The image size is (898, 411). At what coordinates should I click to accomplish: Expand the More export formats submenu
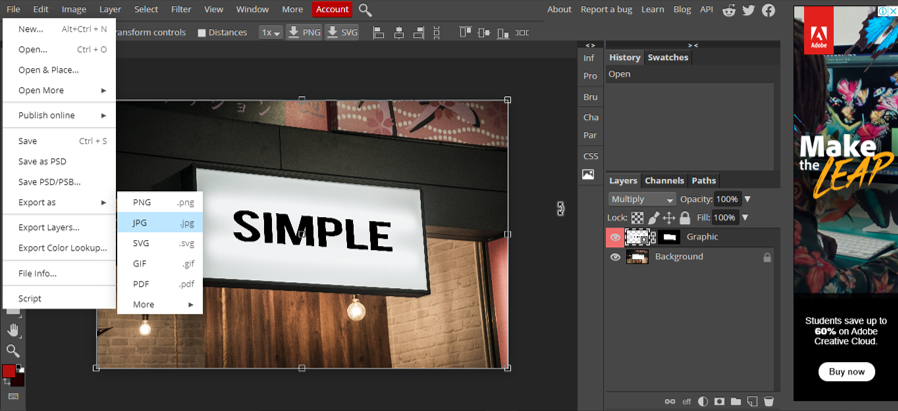coord(160,305)
